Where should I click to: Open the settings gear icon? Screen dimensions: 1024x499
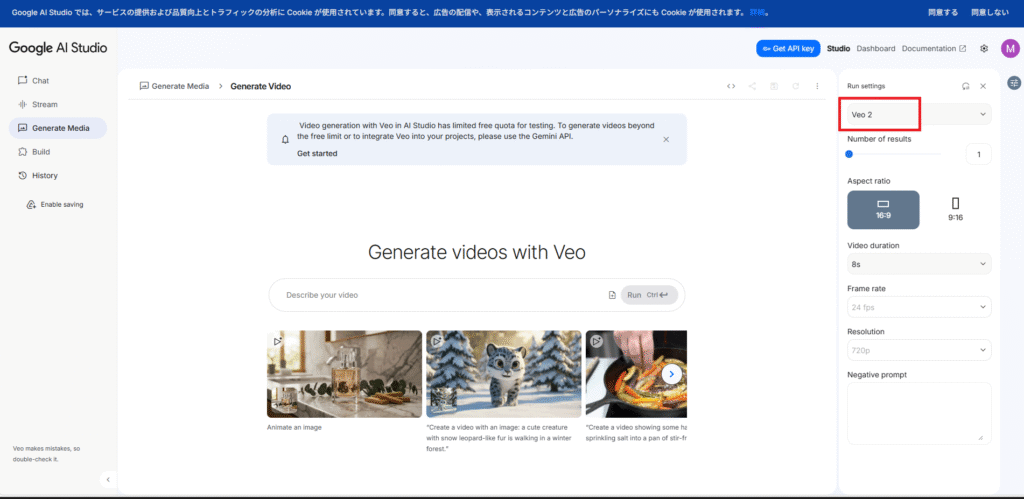984,48
